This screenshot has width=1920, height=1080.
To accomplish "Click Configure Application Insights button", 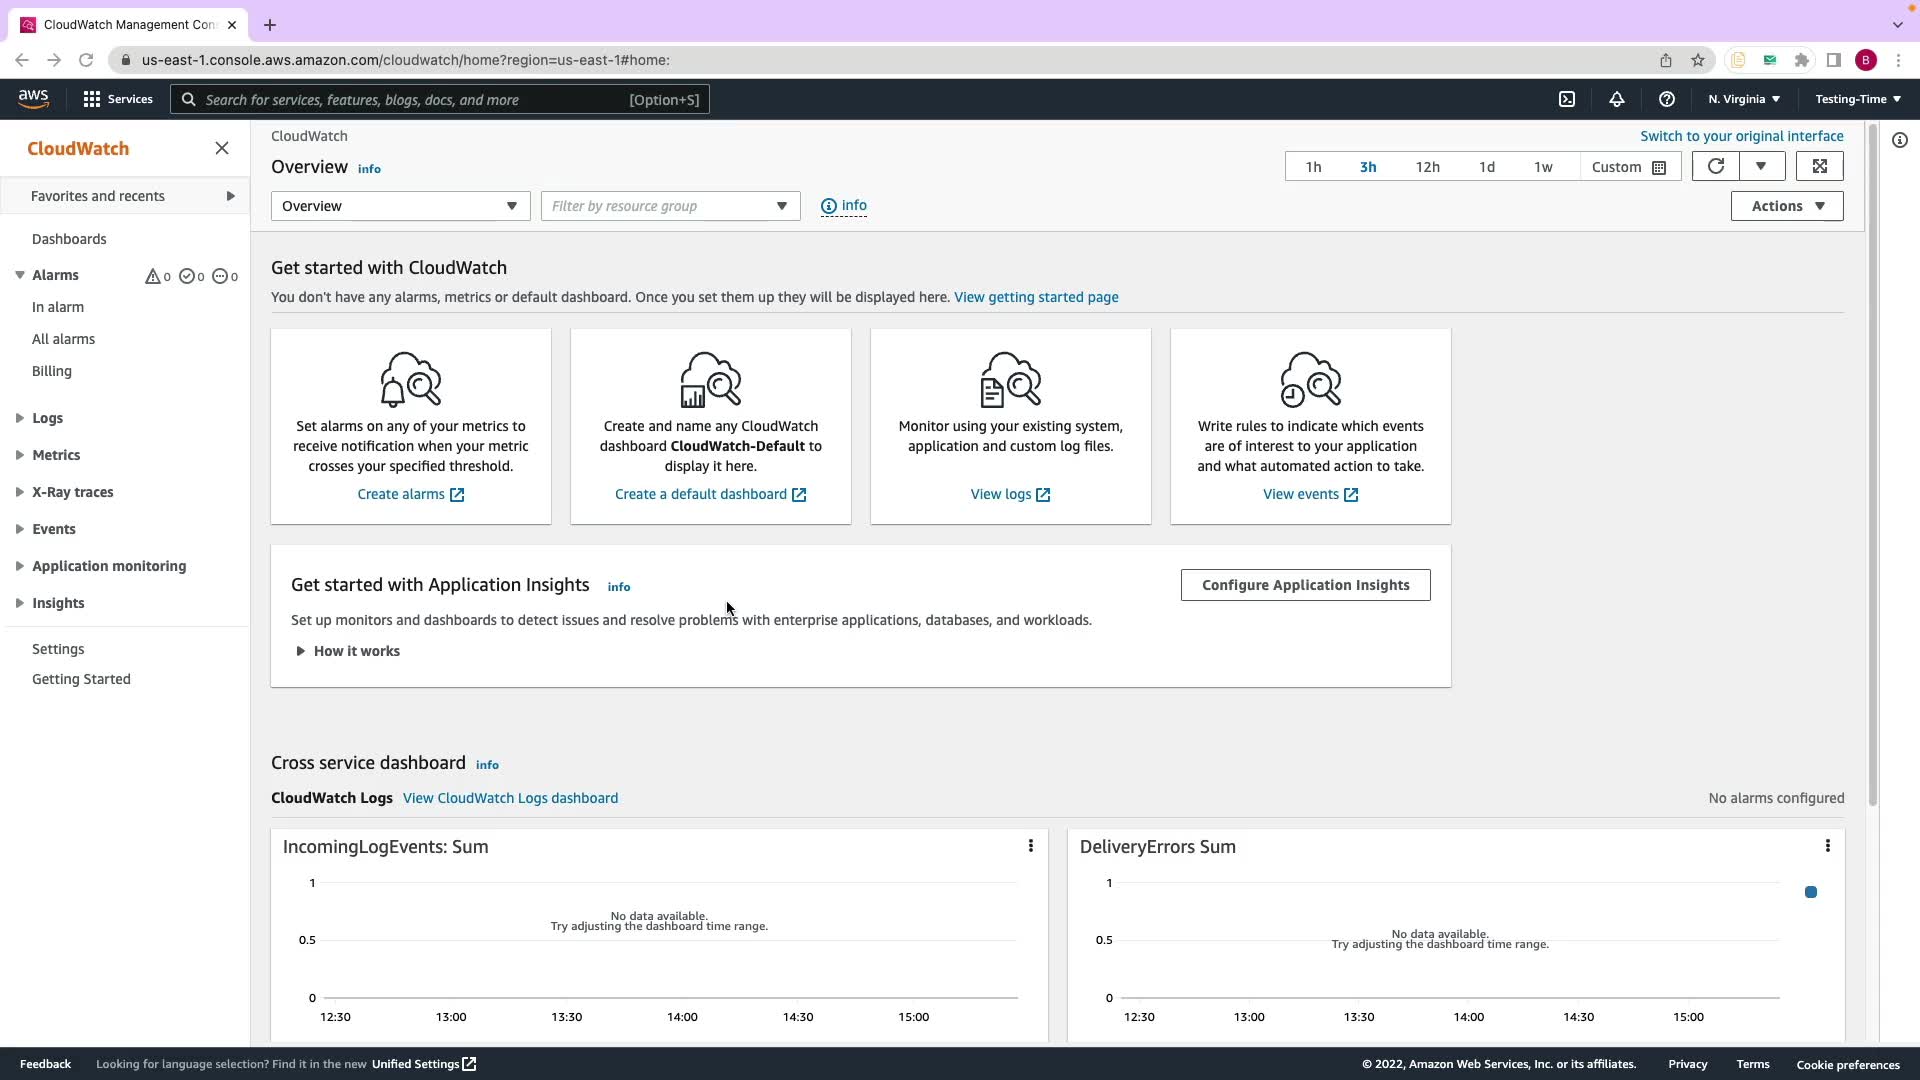I will click(x=1305, y=585).
